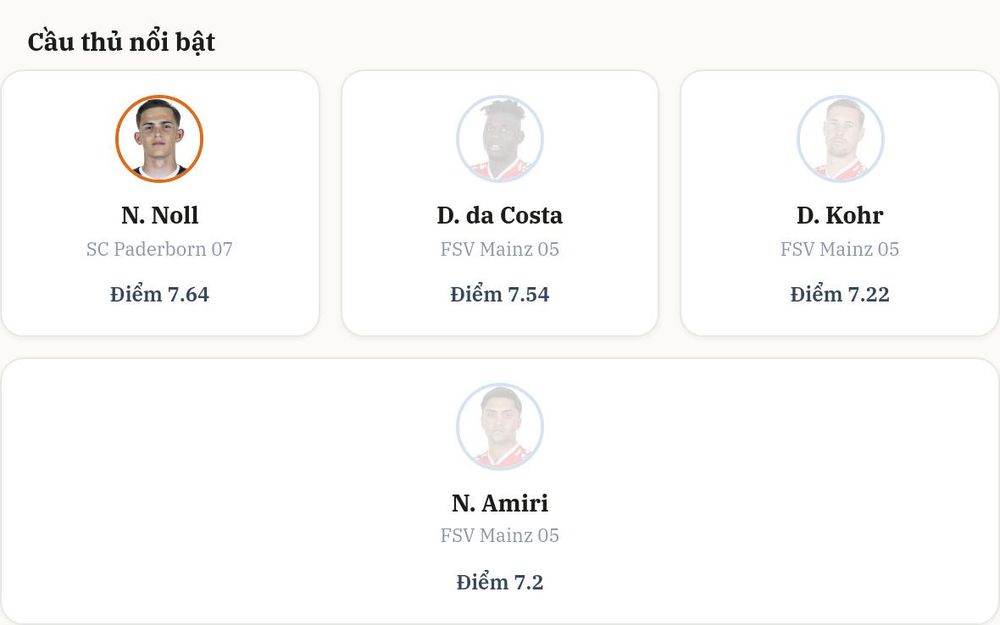Click D. da Costa's player avatar
Viewport: 1000px width, 625px height.
[500, 138]
